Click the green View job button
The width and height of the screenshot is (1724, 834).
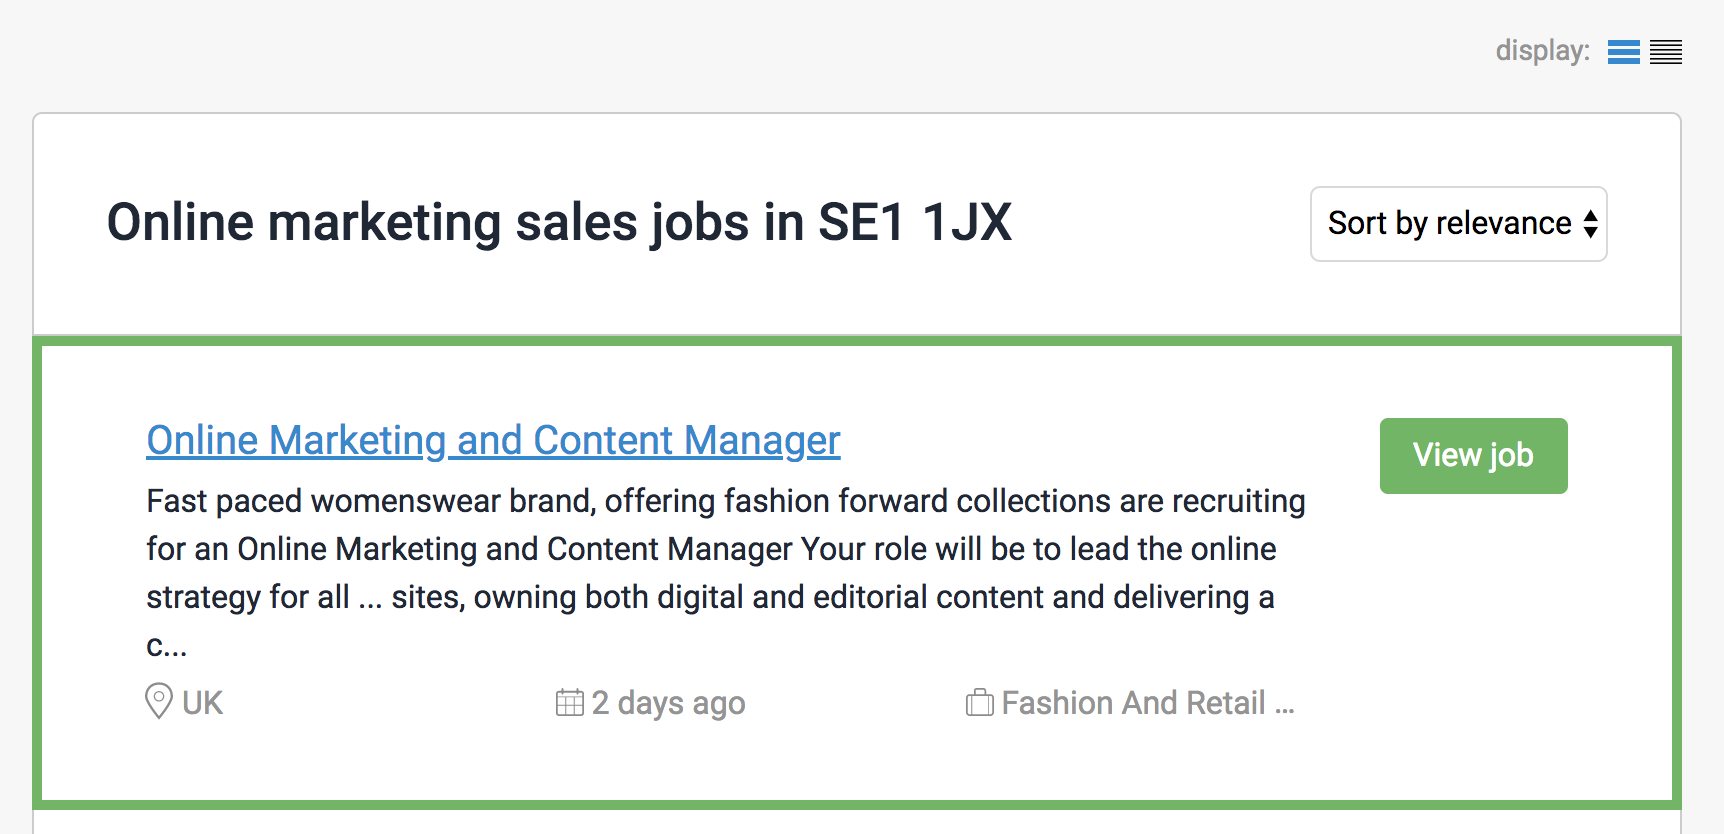[x=1473, y=455]
